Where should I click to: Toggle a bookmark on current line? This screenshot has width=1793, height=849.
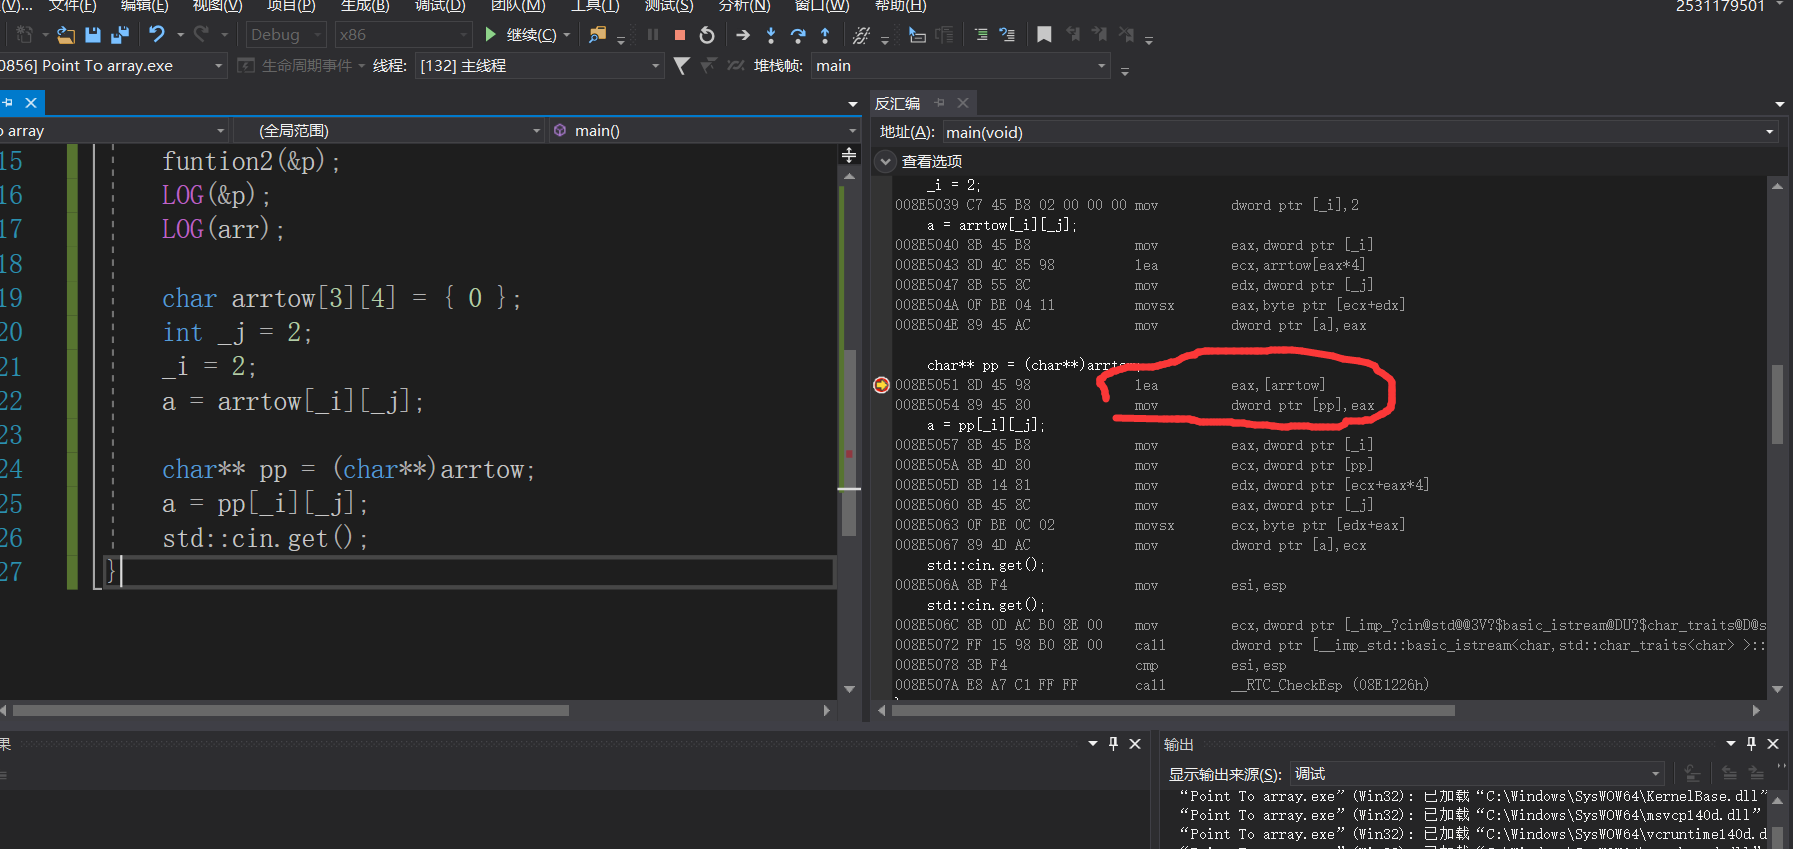coord(1044,35)
